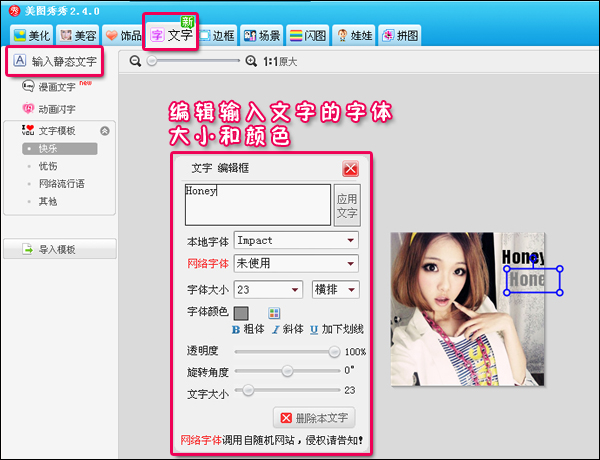Open the 横排 text direction dropdown
The height and width of the screenshot is (460, 600).
(335, 290)
